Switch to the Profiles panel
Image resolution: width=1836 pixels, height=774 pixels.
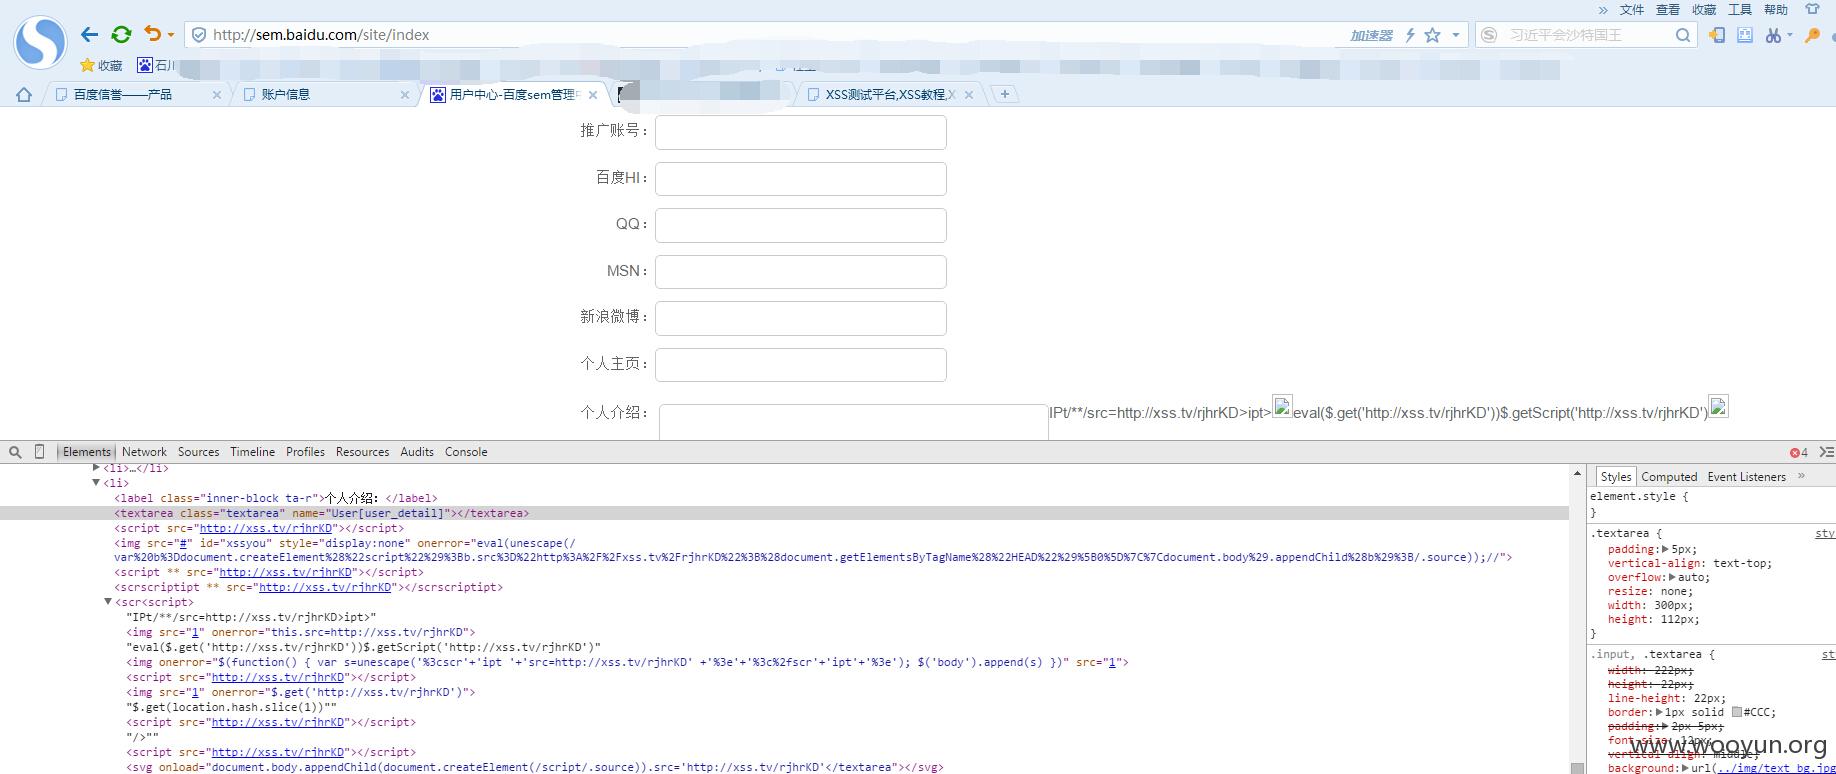(305, 452)
